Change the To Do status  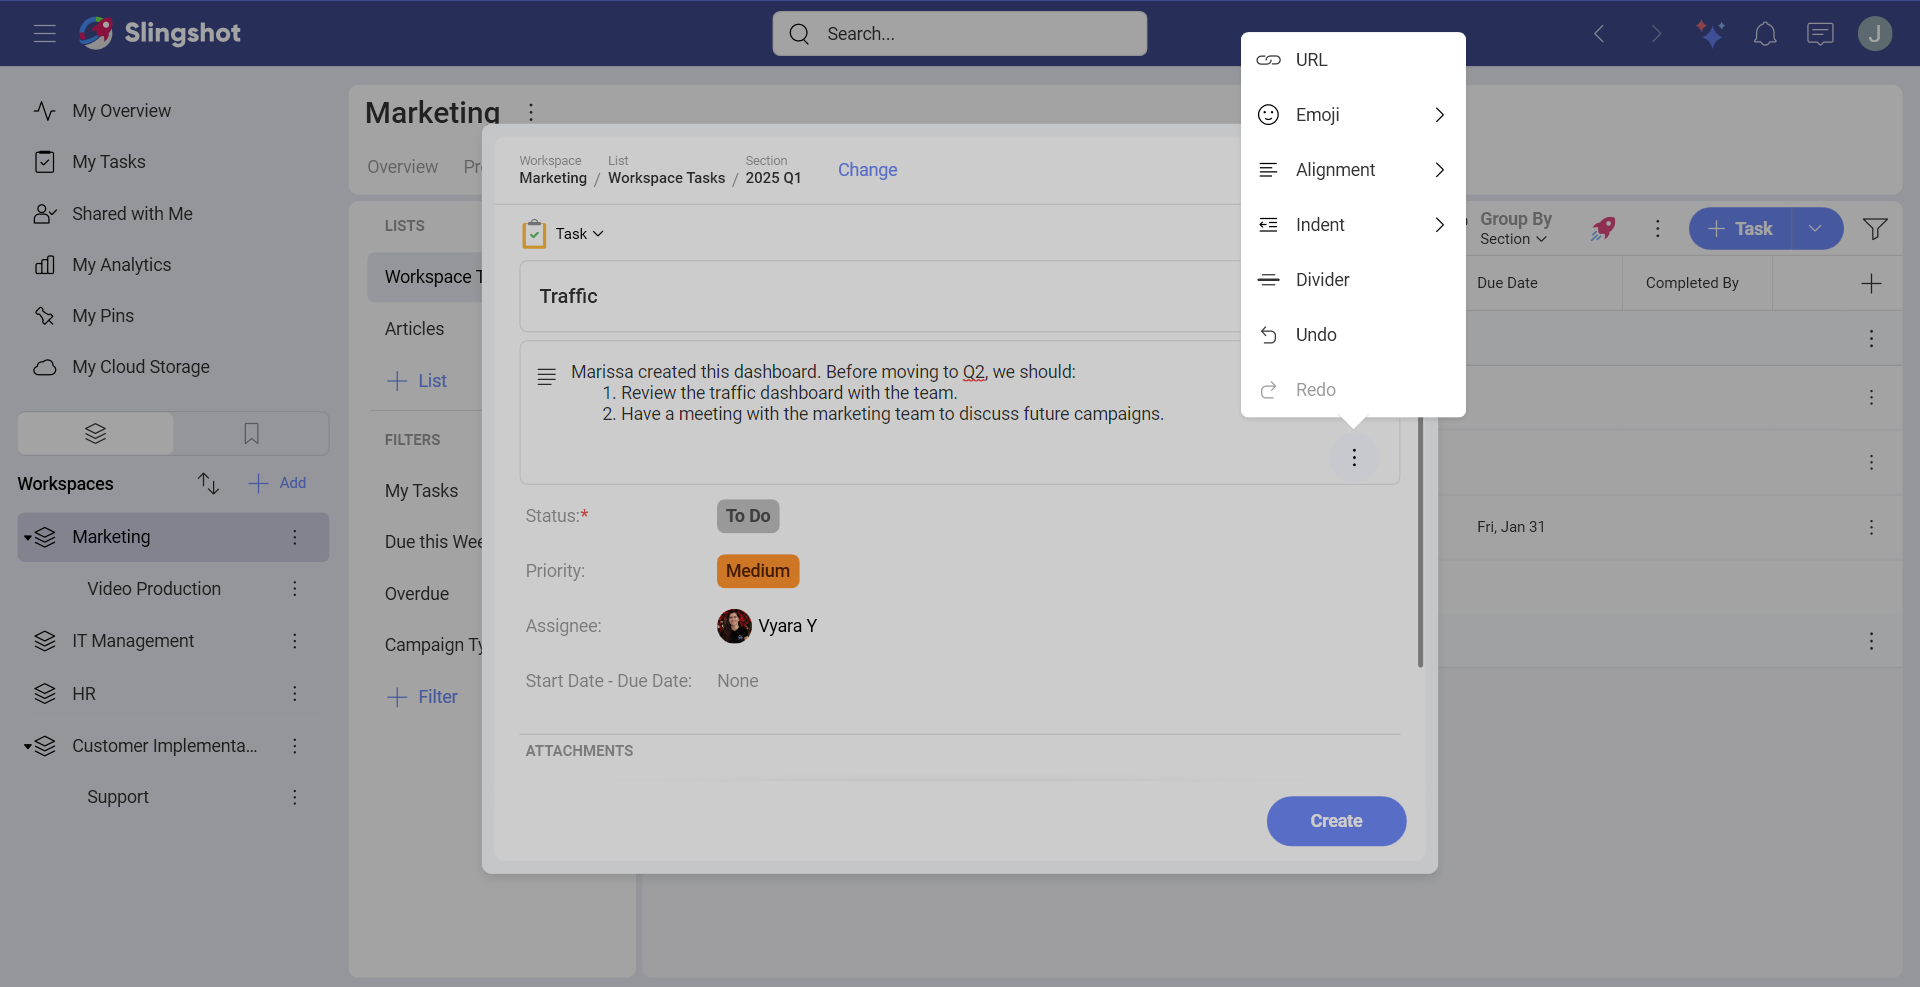748,516
